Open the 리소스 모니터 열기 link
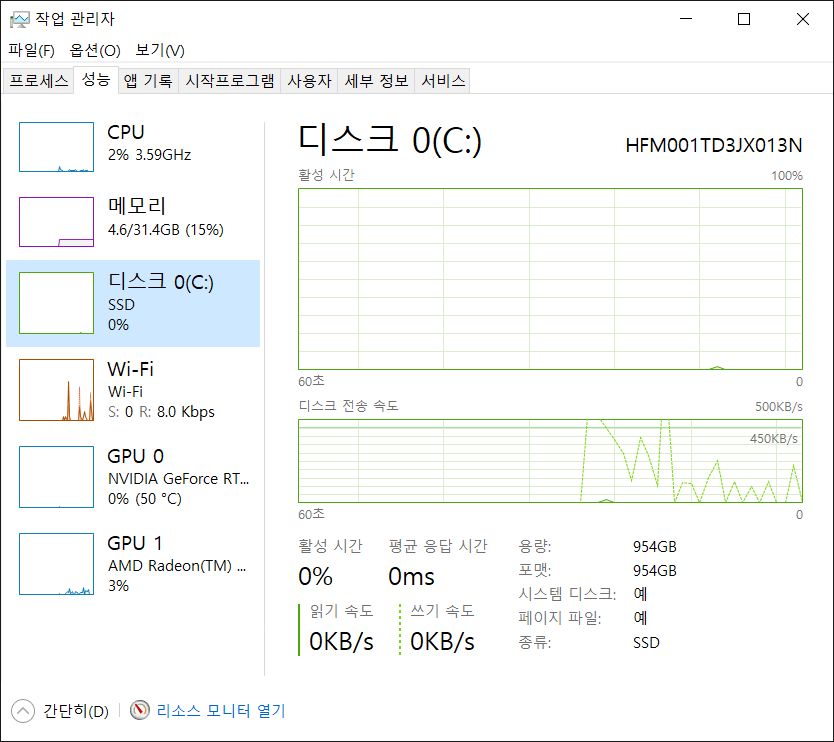Image resolution: width=834 pixels, height=742 pixels. [221, 711]
